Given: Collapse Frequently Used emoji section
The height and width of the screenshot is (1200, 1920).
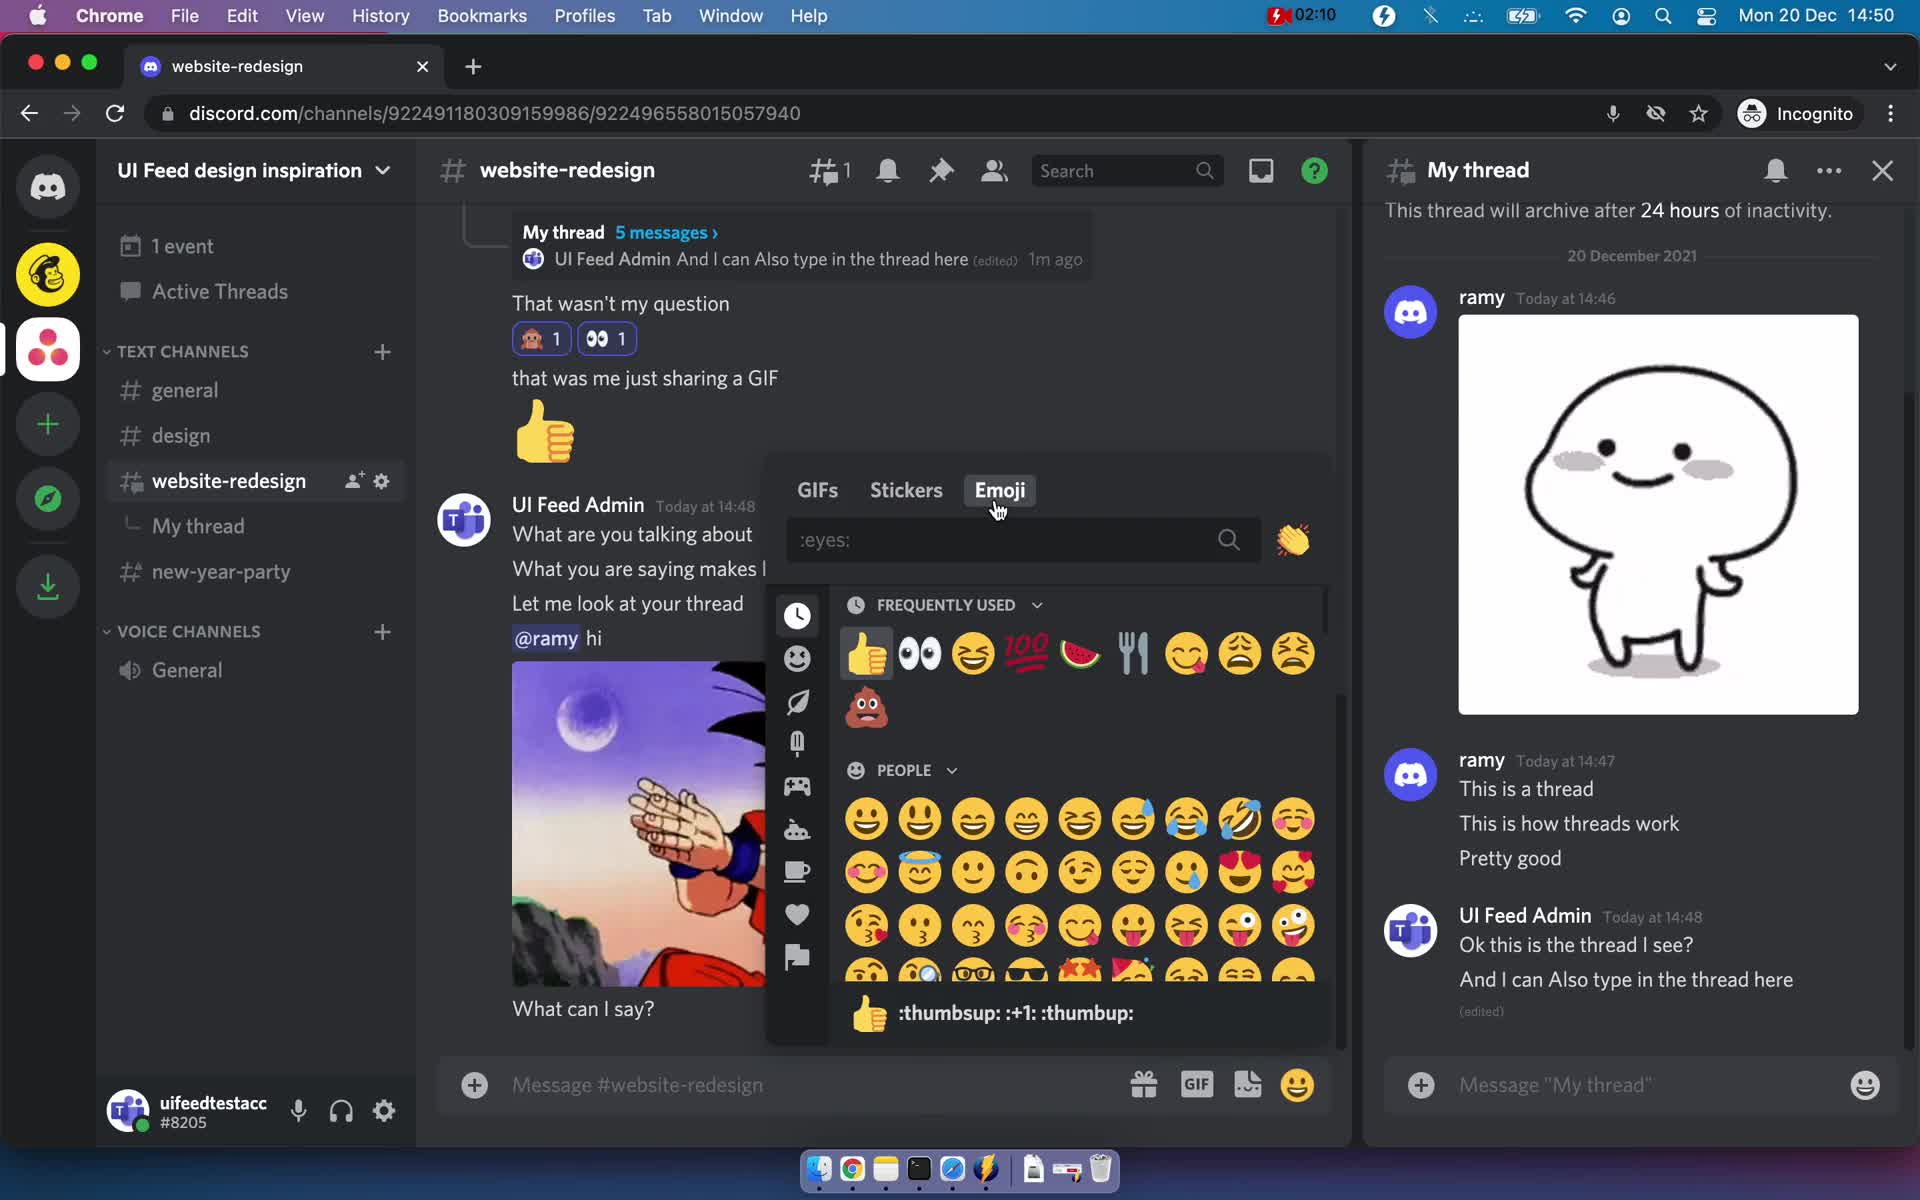Looking at the screenshot, I should coord(945,605).
